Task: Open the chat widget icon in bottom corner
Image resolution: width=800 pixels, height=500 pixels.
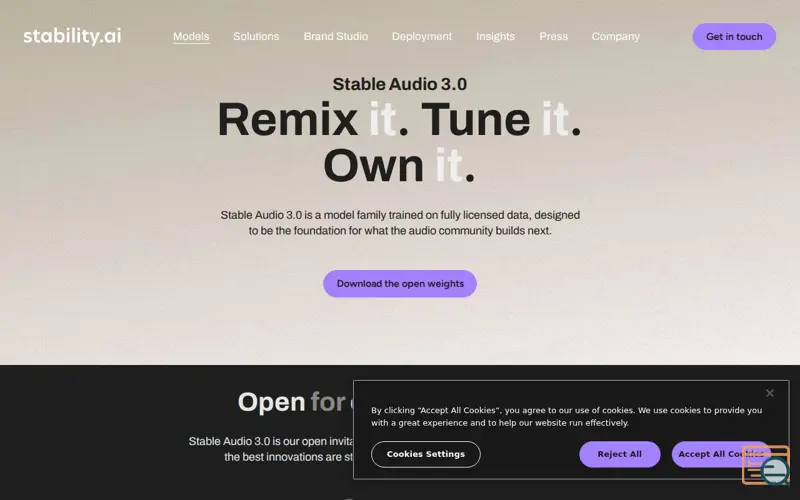Action: pyautogui.click(x=766, y=465)
